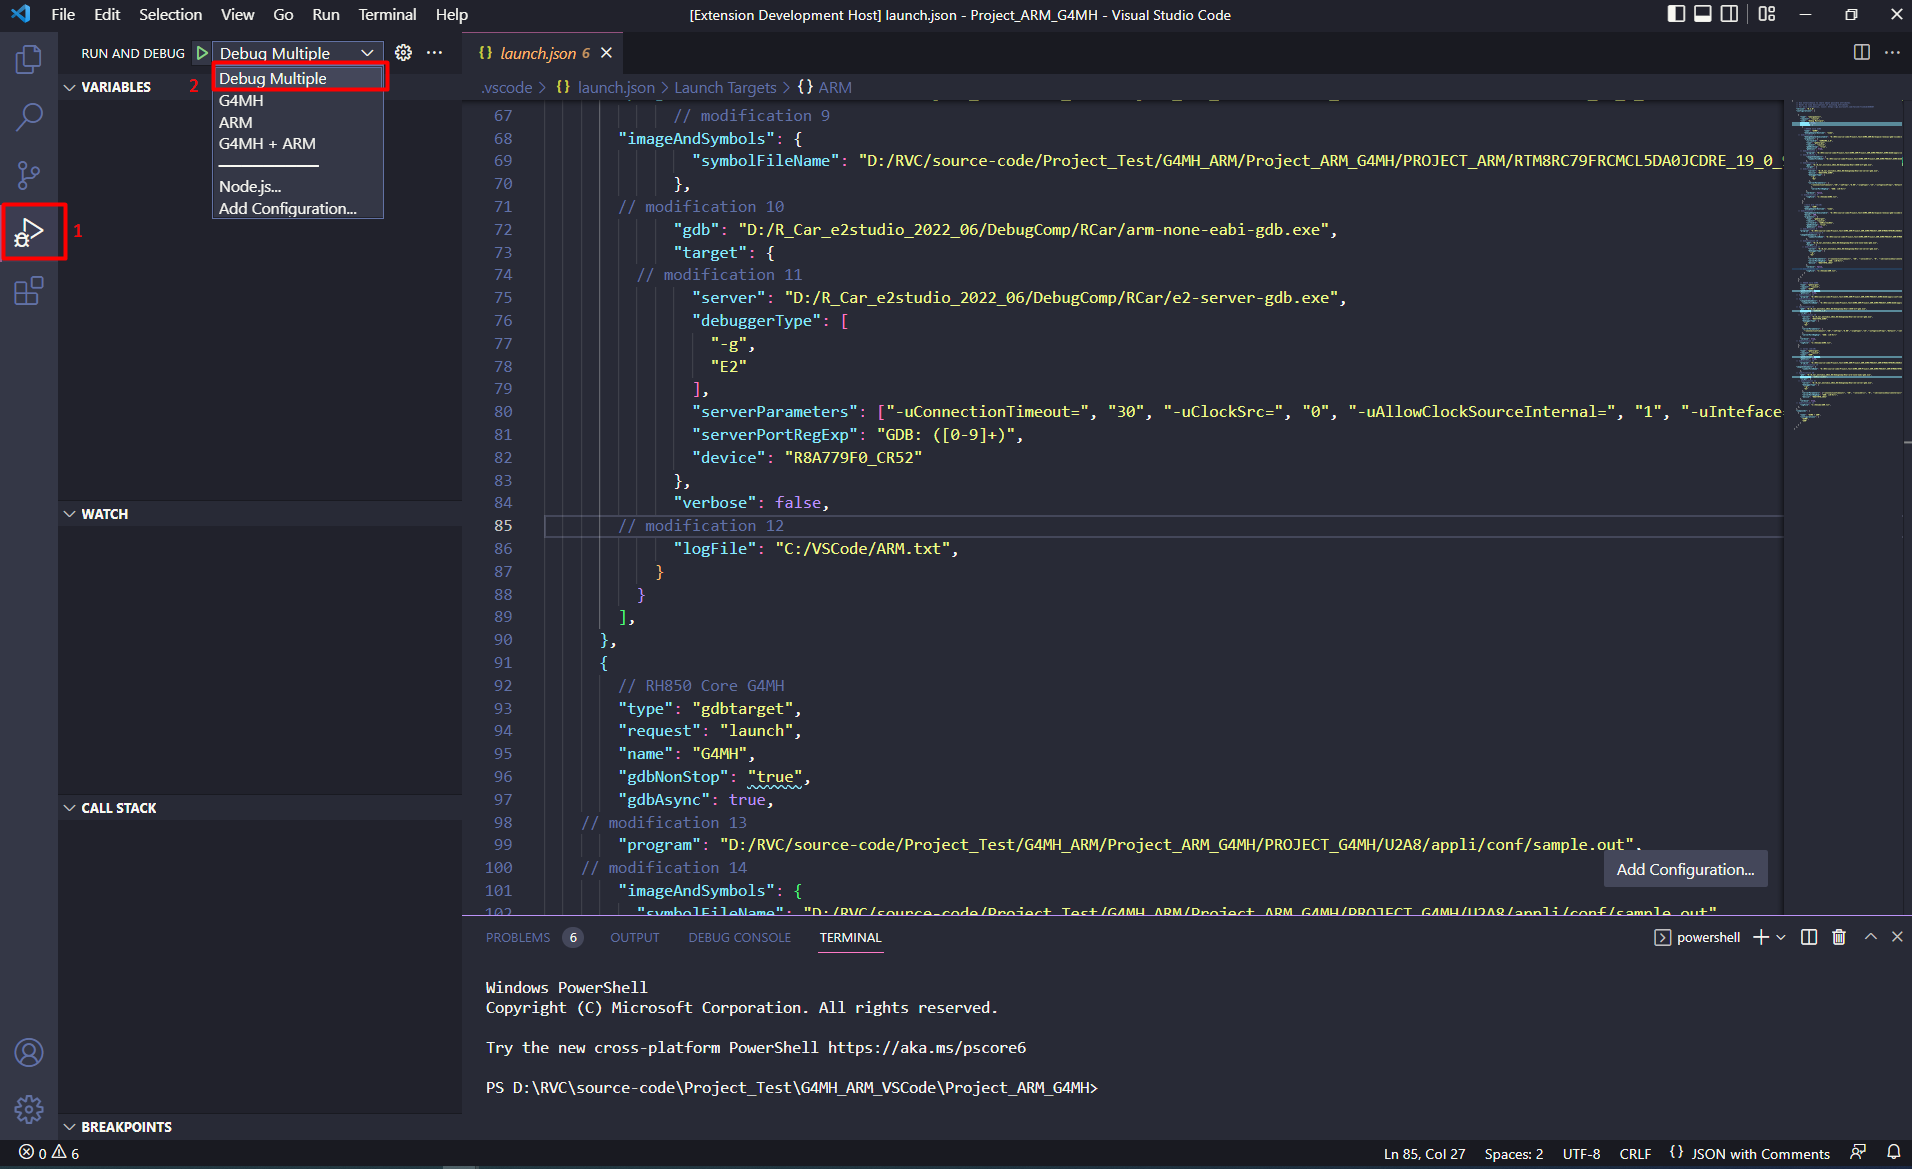Open the Source Control view

[x=29, y=175]
